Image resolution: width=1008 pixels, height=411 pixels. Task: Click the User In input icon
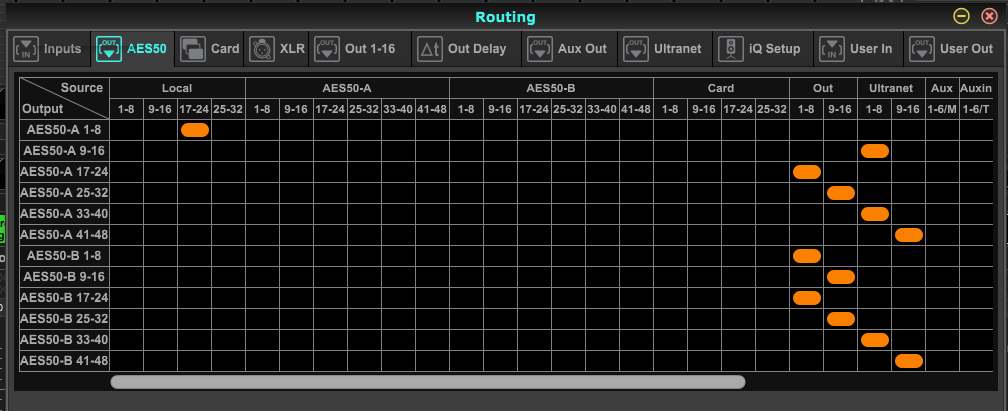click(832, 49)
